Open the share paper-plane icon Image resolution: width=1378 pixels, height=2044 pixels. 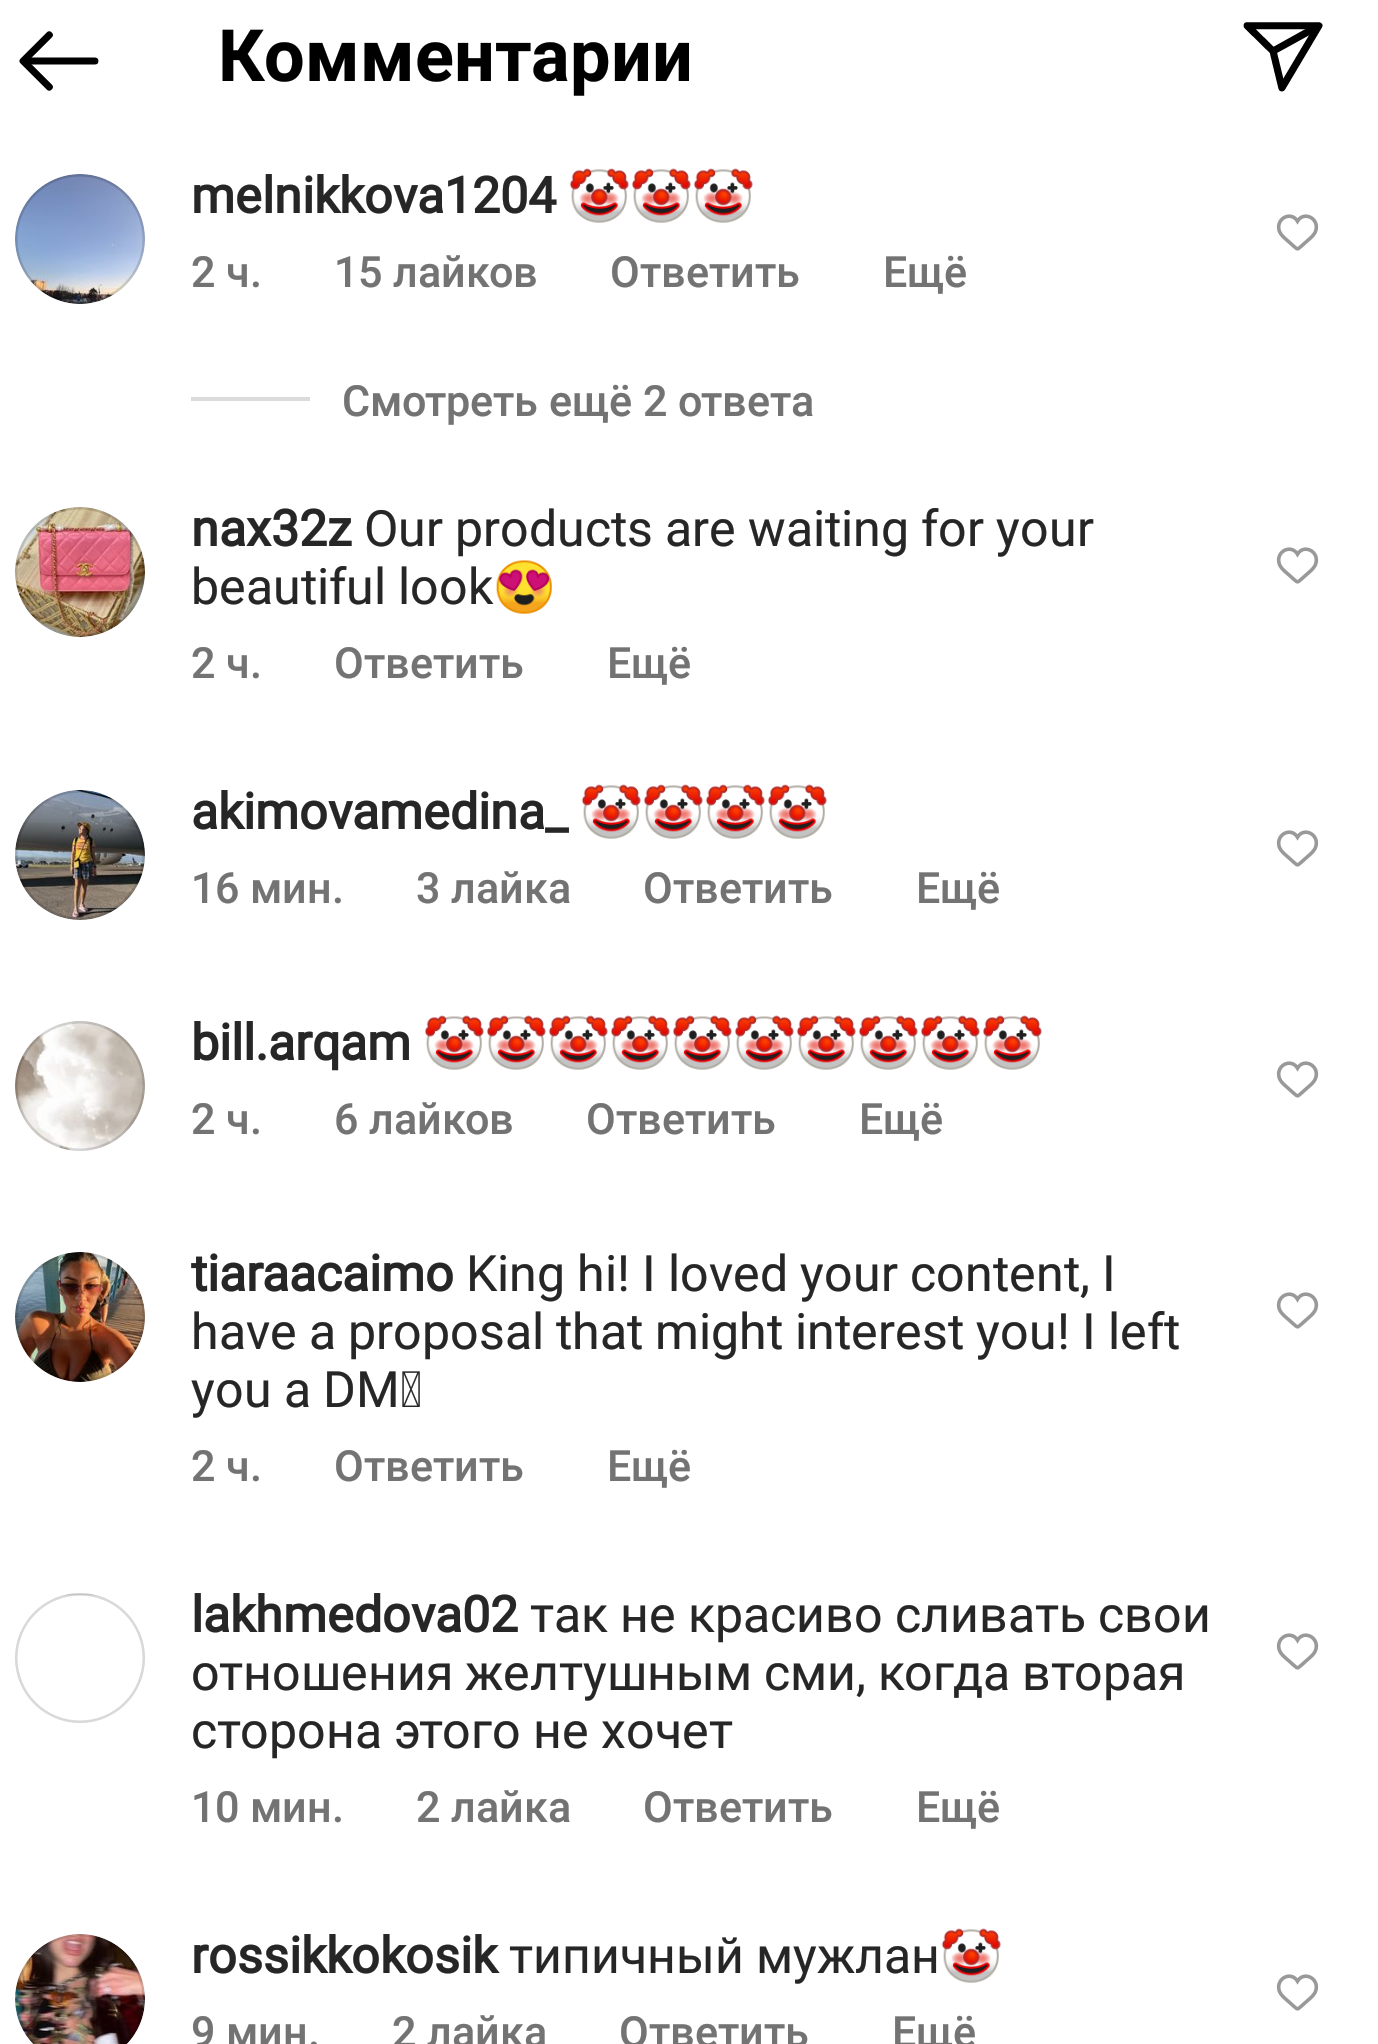(1283, 56)
